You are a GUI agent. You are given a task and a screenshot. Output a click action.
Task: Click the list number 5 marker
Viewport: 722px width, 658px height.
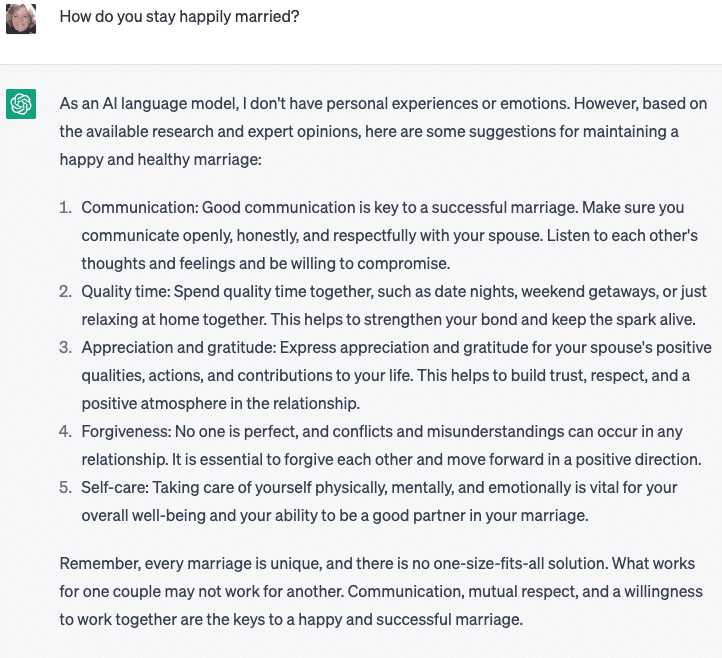(x=65, y=487)
